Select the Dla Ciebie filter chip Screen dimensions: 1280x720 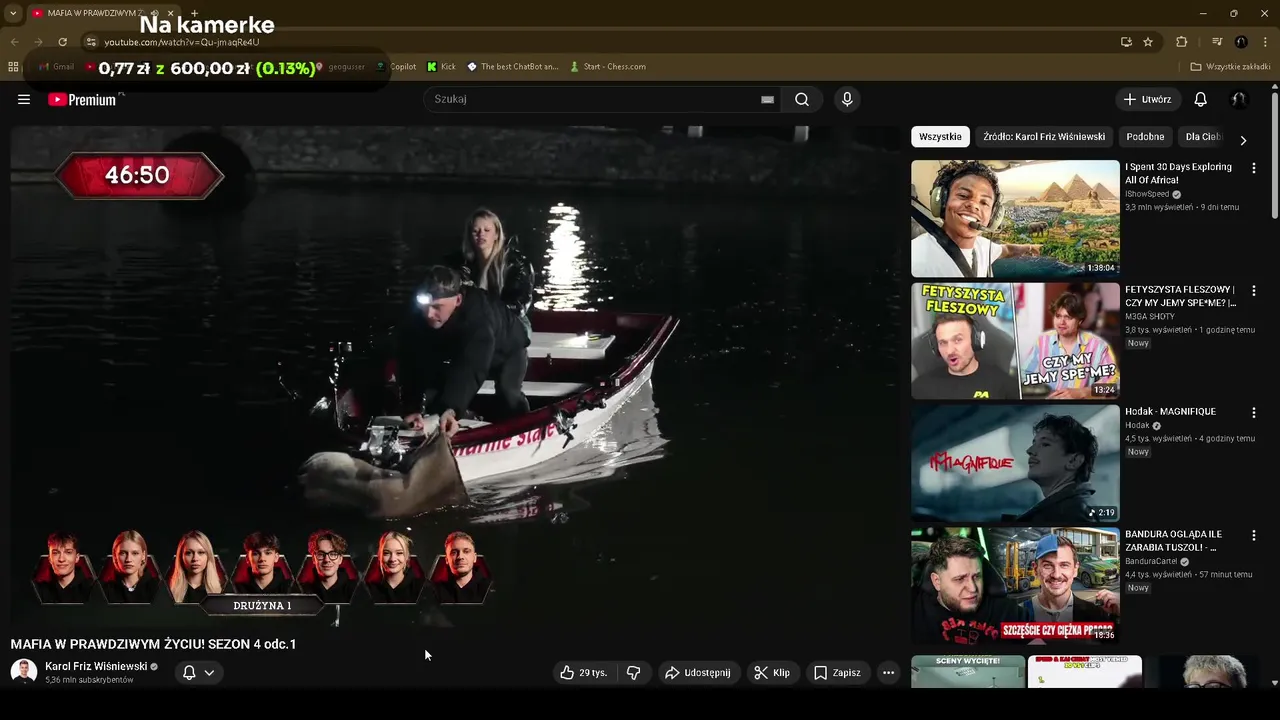tap(1203, 137)
